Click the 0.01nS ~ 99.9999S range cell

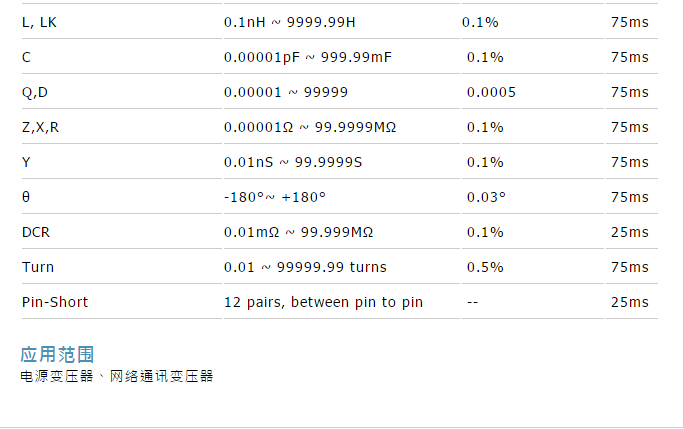(293, 162)
